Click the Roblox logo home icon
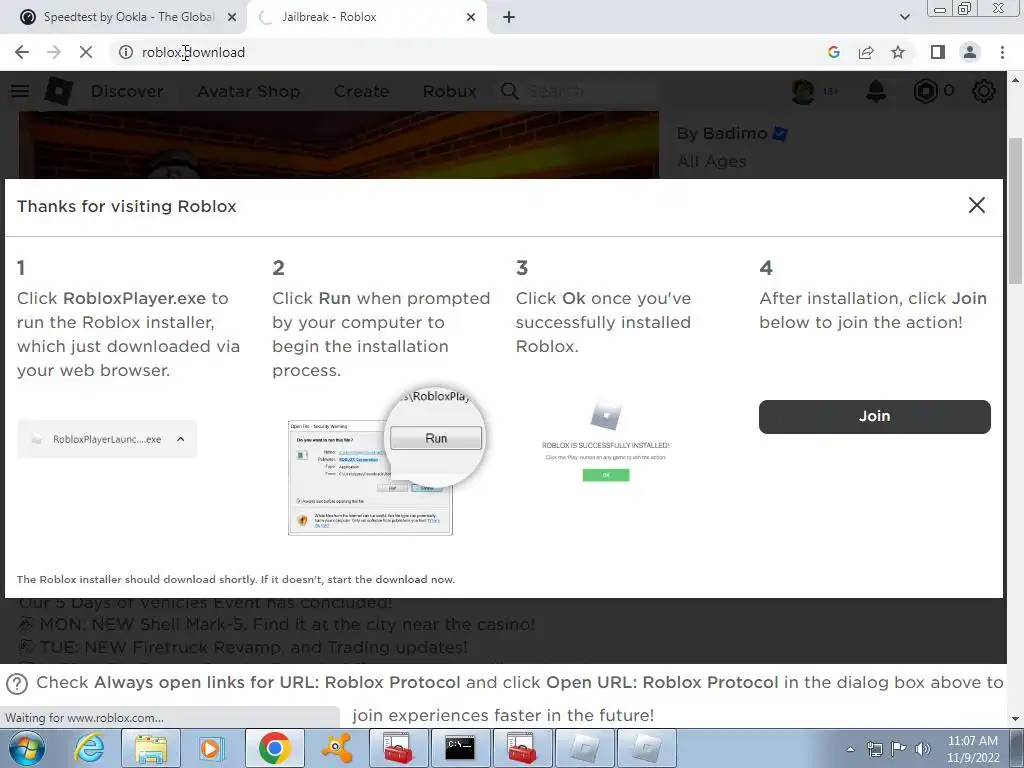The image size is (1024, 768). point(58,91)
